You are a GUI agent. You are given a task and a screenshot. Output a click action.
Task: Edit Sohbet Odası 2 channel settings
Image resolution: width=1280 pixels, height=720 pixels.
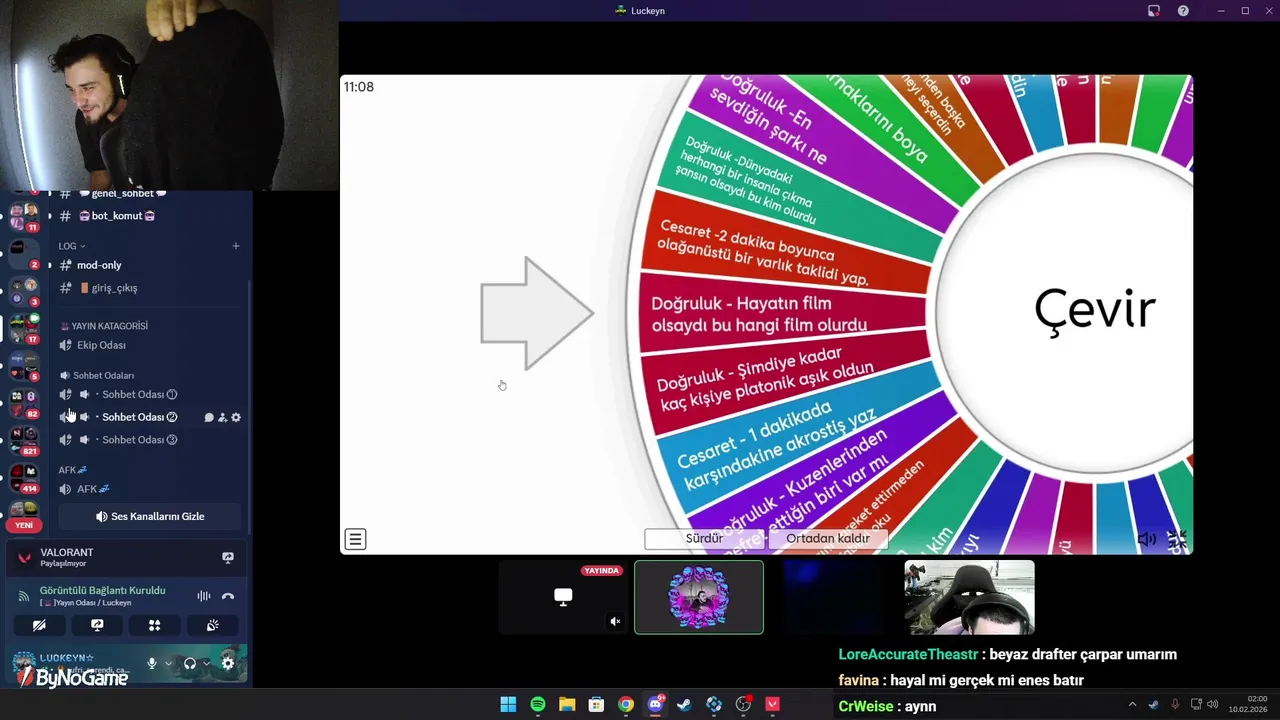[236, 417]
